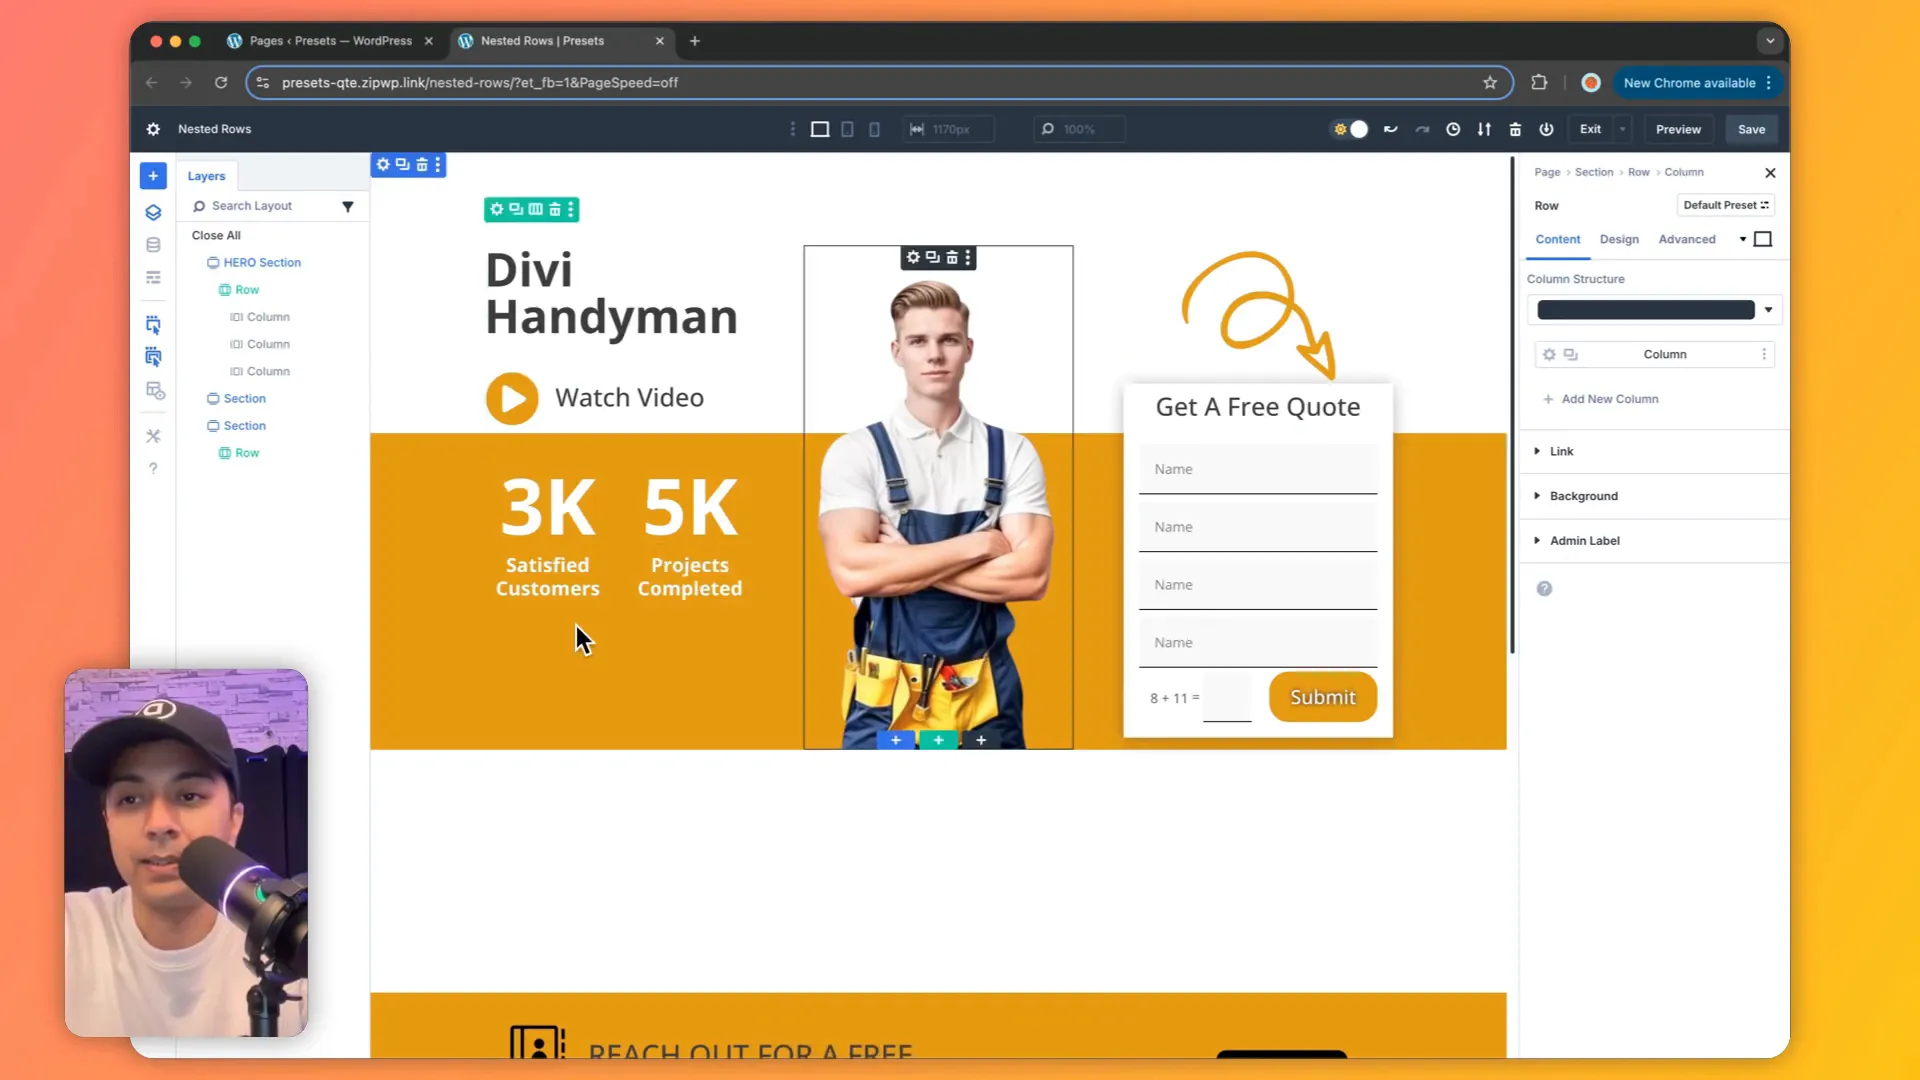Open Exit button dropdown arrow

point(1622,129)
